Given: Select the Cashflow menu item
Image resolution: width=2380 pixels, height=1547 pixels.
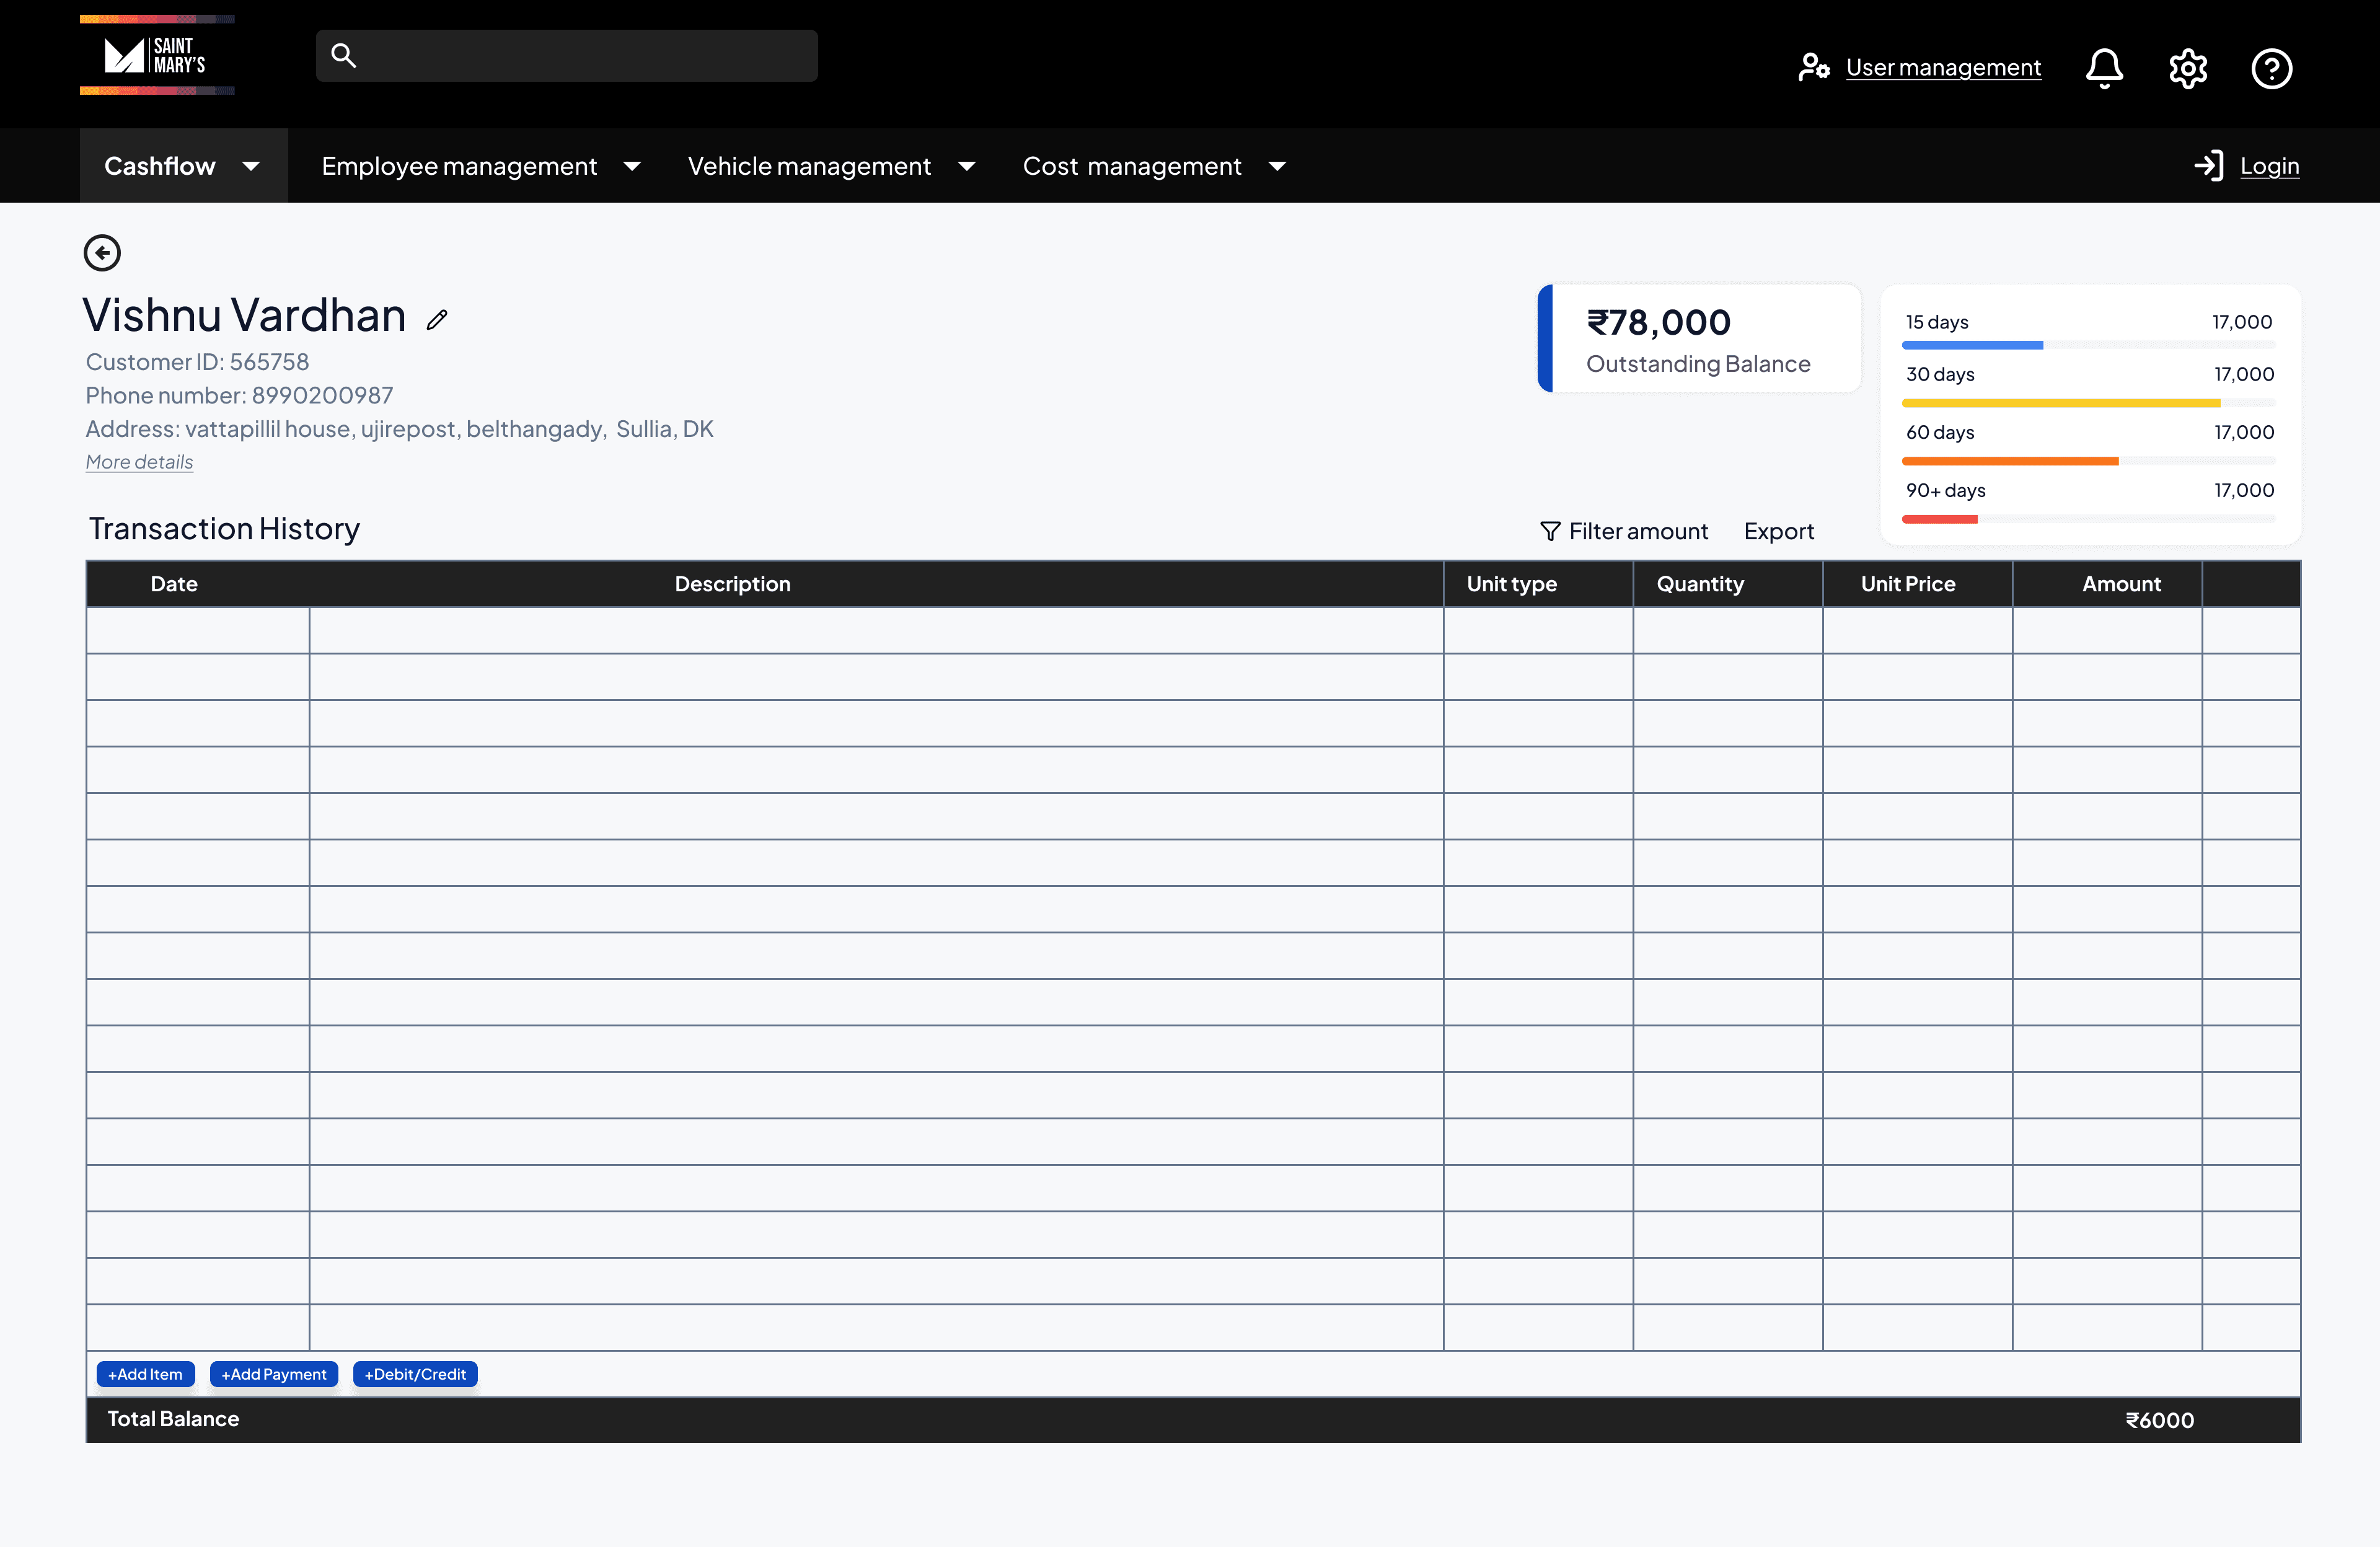Looking at the screenshot, I should pos(159,165).
